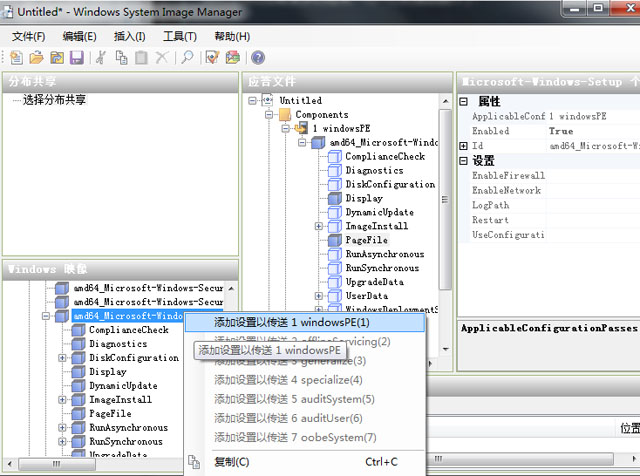This screenshot has width=640, height=476.
Task: Select DiskConfiguration in answer file tree
Action: [390, 184]
